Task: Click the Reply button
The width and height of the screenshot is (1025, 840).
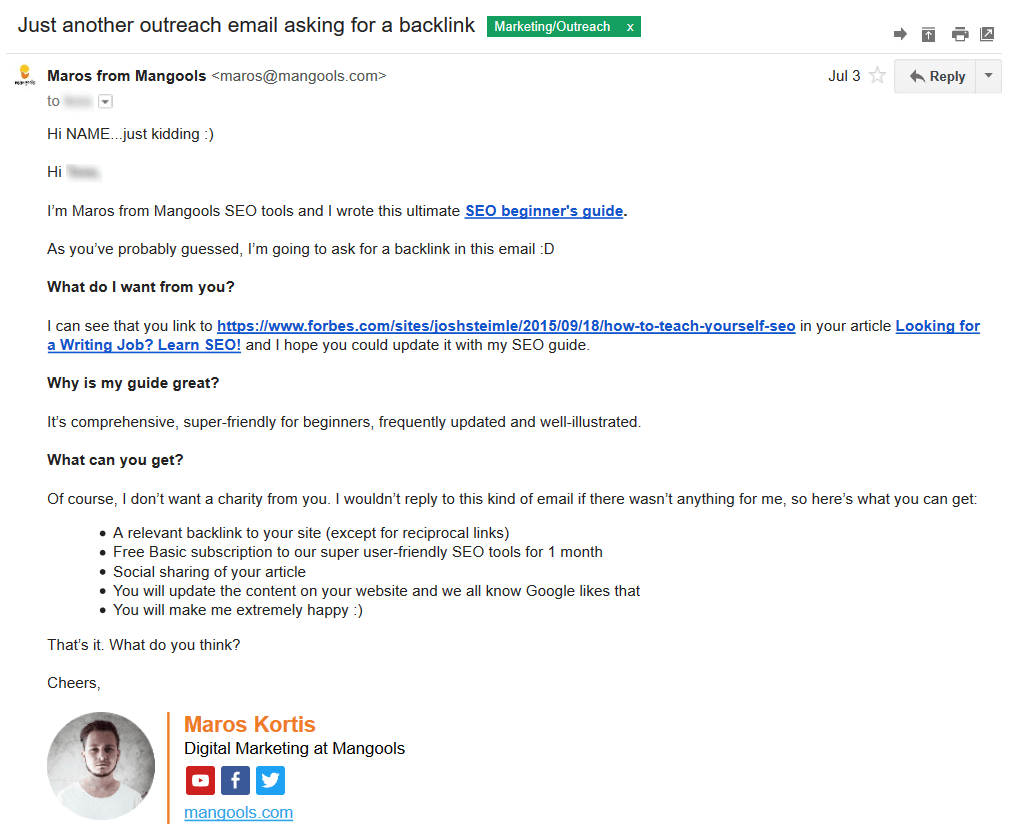Action: pos(935,76)
